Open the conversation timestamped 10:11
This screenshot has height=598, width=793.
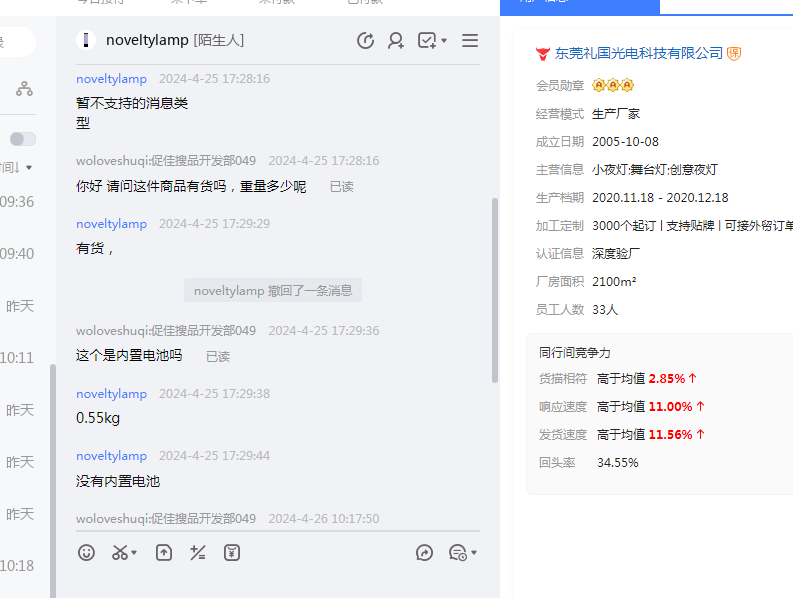tap(17, 358)
